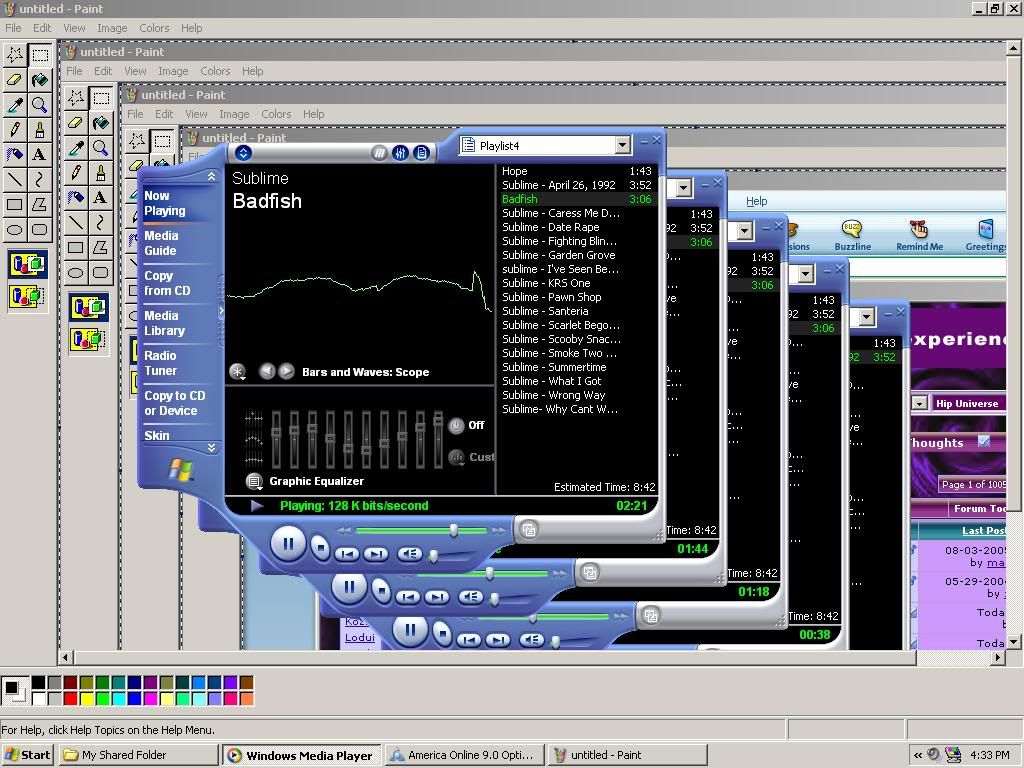The width and height of the screenshot is (1024, 768).
Task: Select the Eraser tool in the outermost toolbox
Action: pos(15,80)
